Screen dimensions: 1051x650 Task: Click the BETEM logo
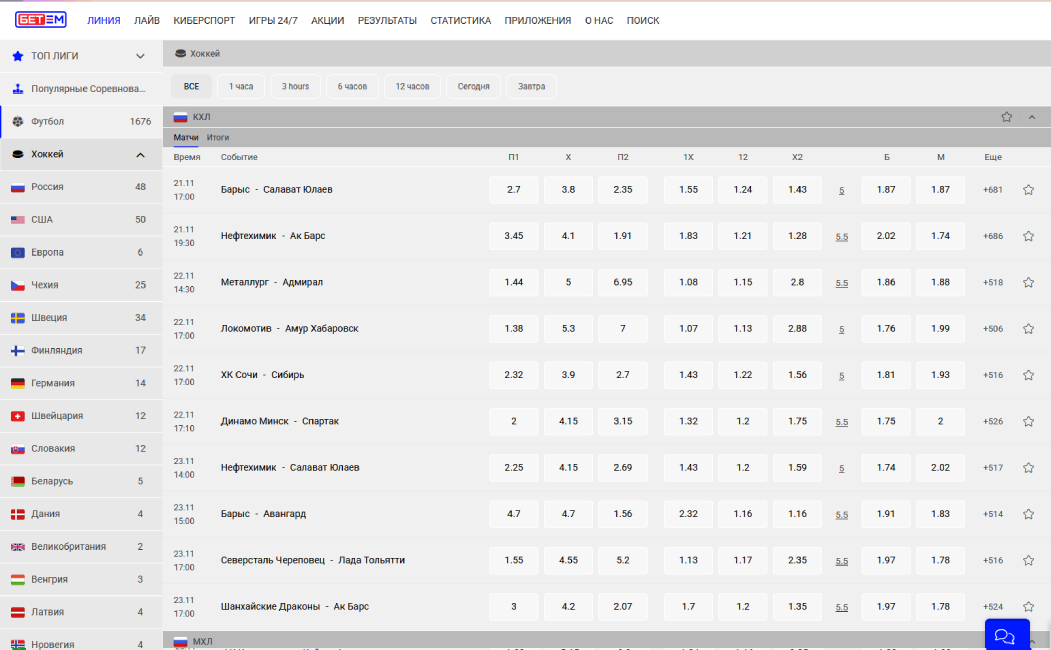(x=41, y=20)
